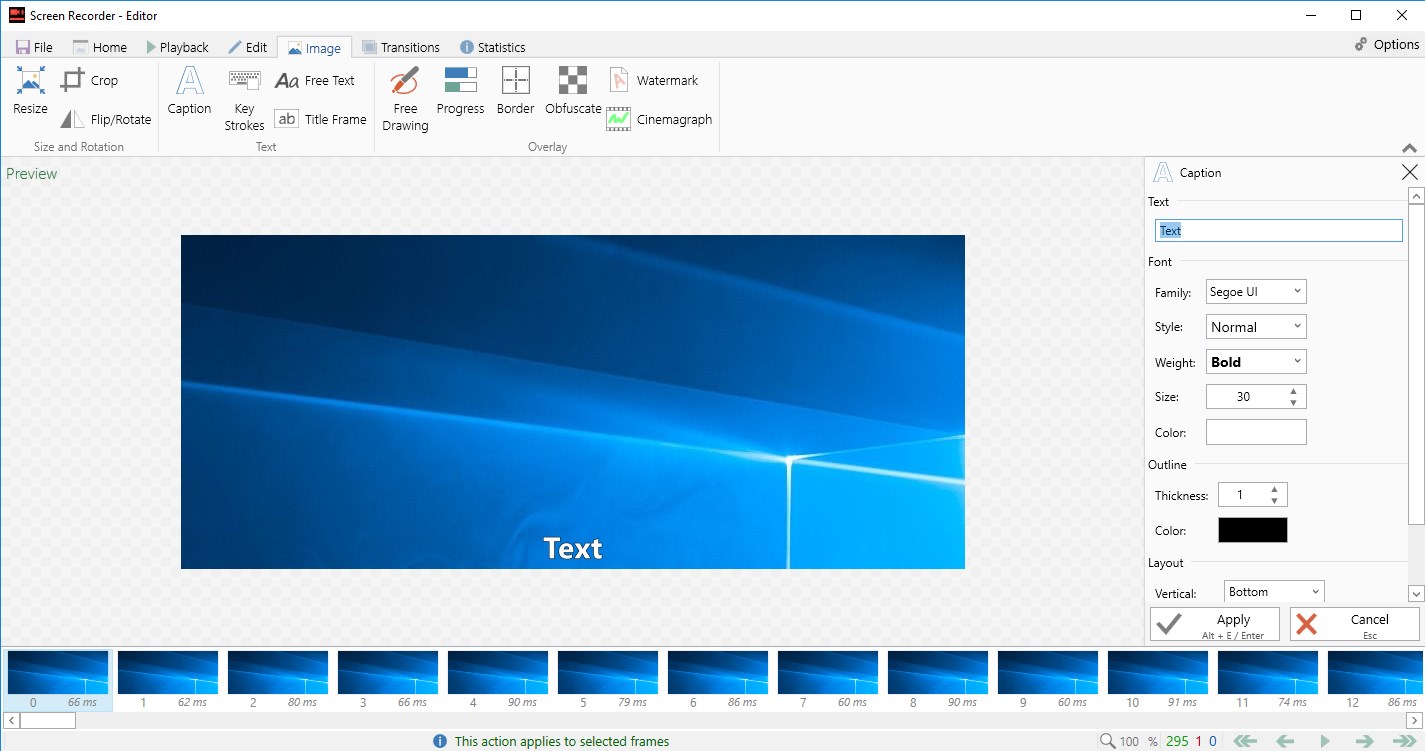Go to the previous frame

pos(1285,741)
